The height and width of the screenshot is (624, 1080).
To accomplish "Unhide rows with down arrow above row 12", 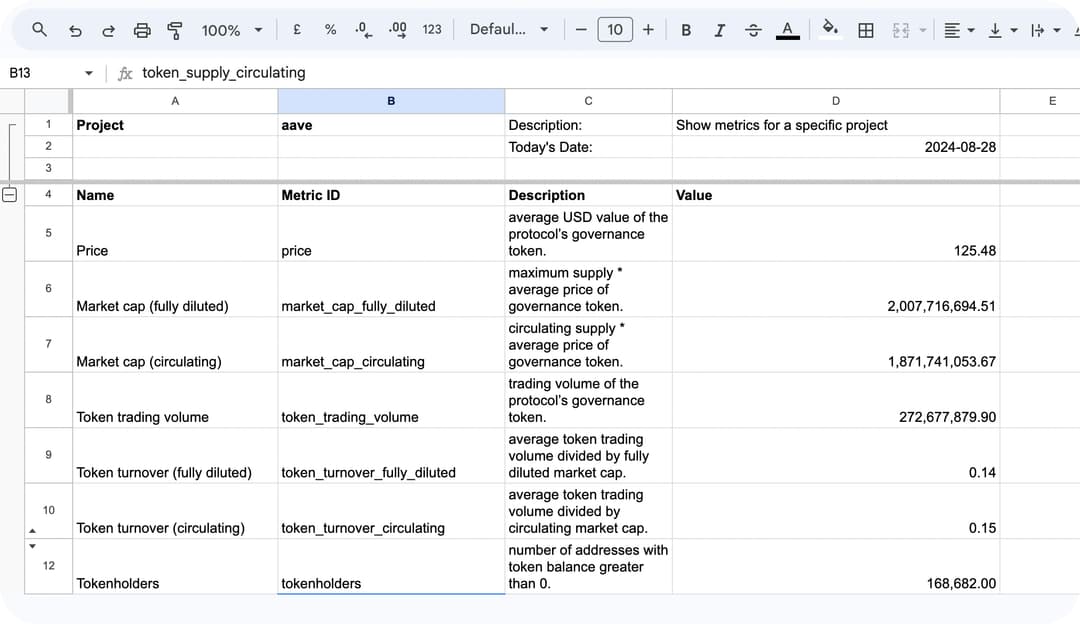I will [32, 546].
